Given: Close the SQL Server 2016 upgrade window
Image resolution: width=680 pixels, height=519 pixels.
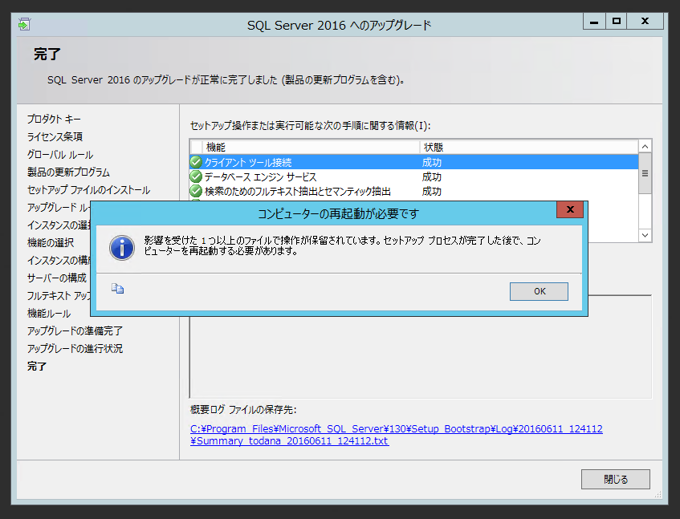Looking at the screenshot, I should [645, 21].
